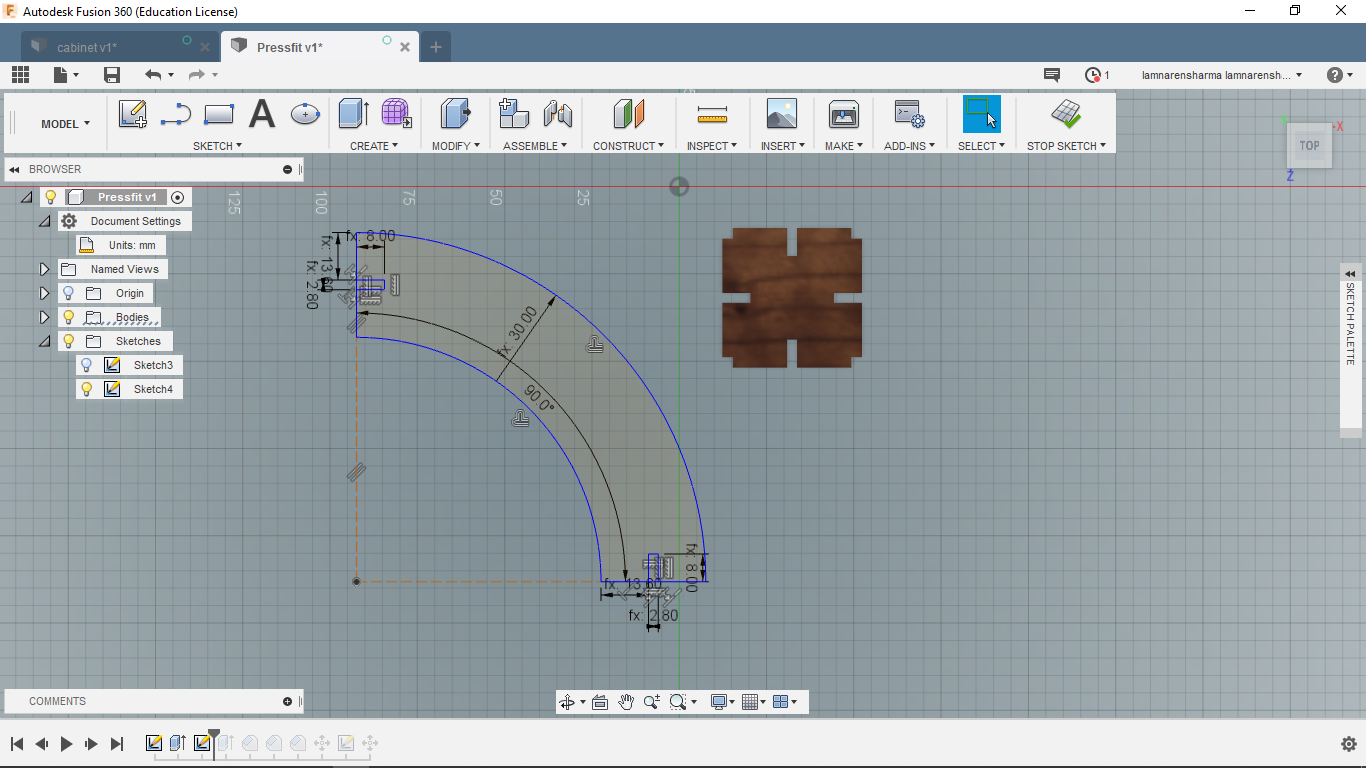1366x768 pixels.
Task: Expand the Named Views tree node
Action: pos(44,269)
